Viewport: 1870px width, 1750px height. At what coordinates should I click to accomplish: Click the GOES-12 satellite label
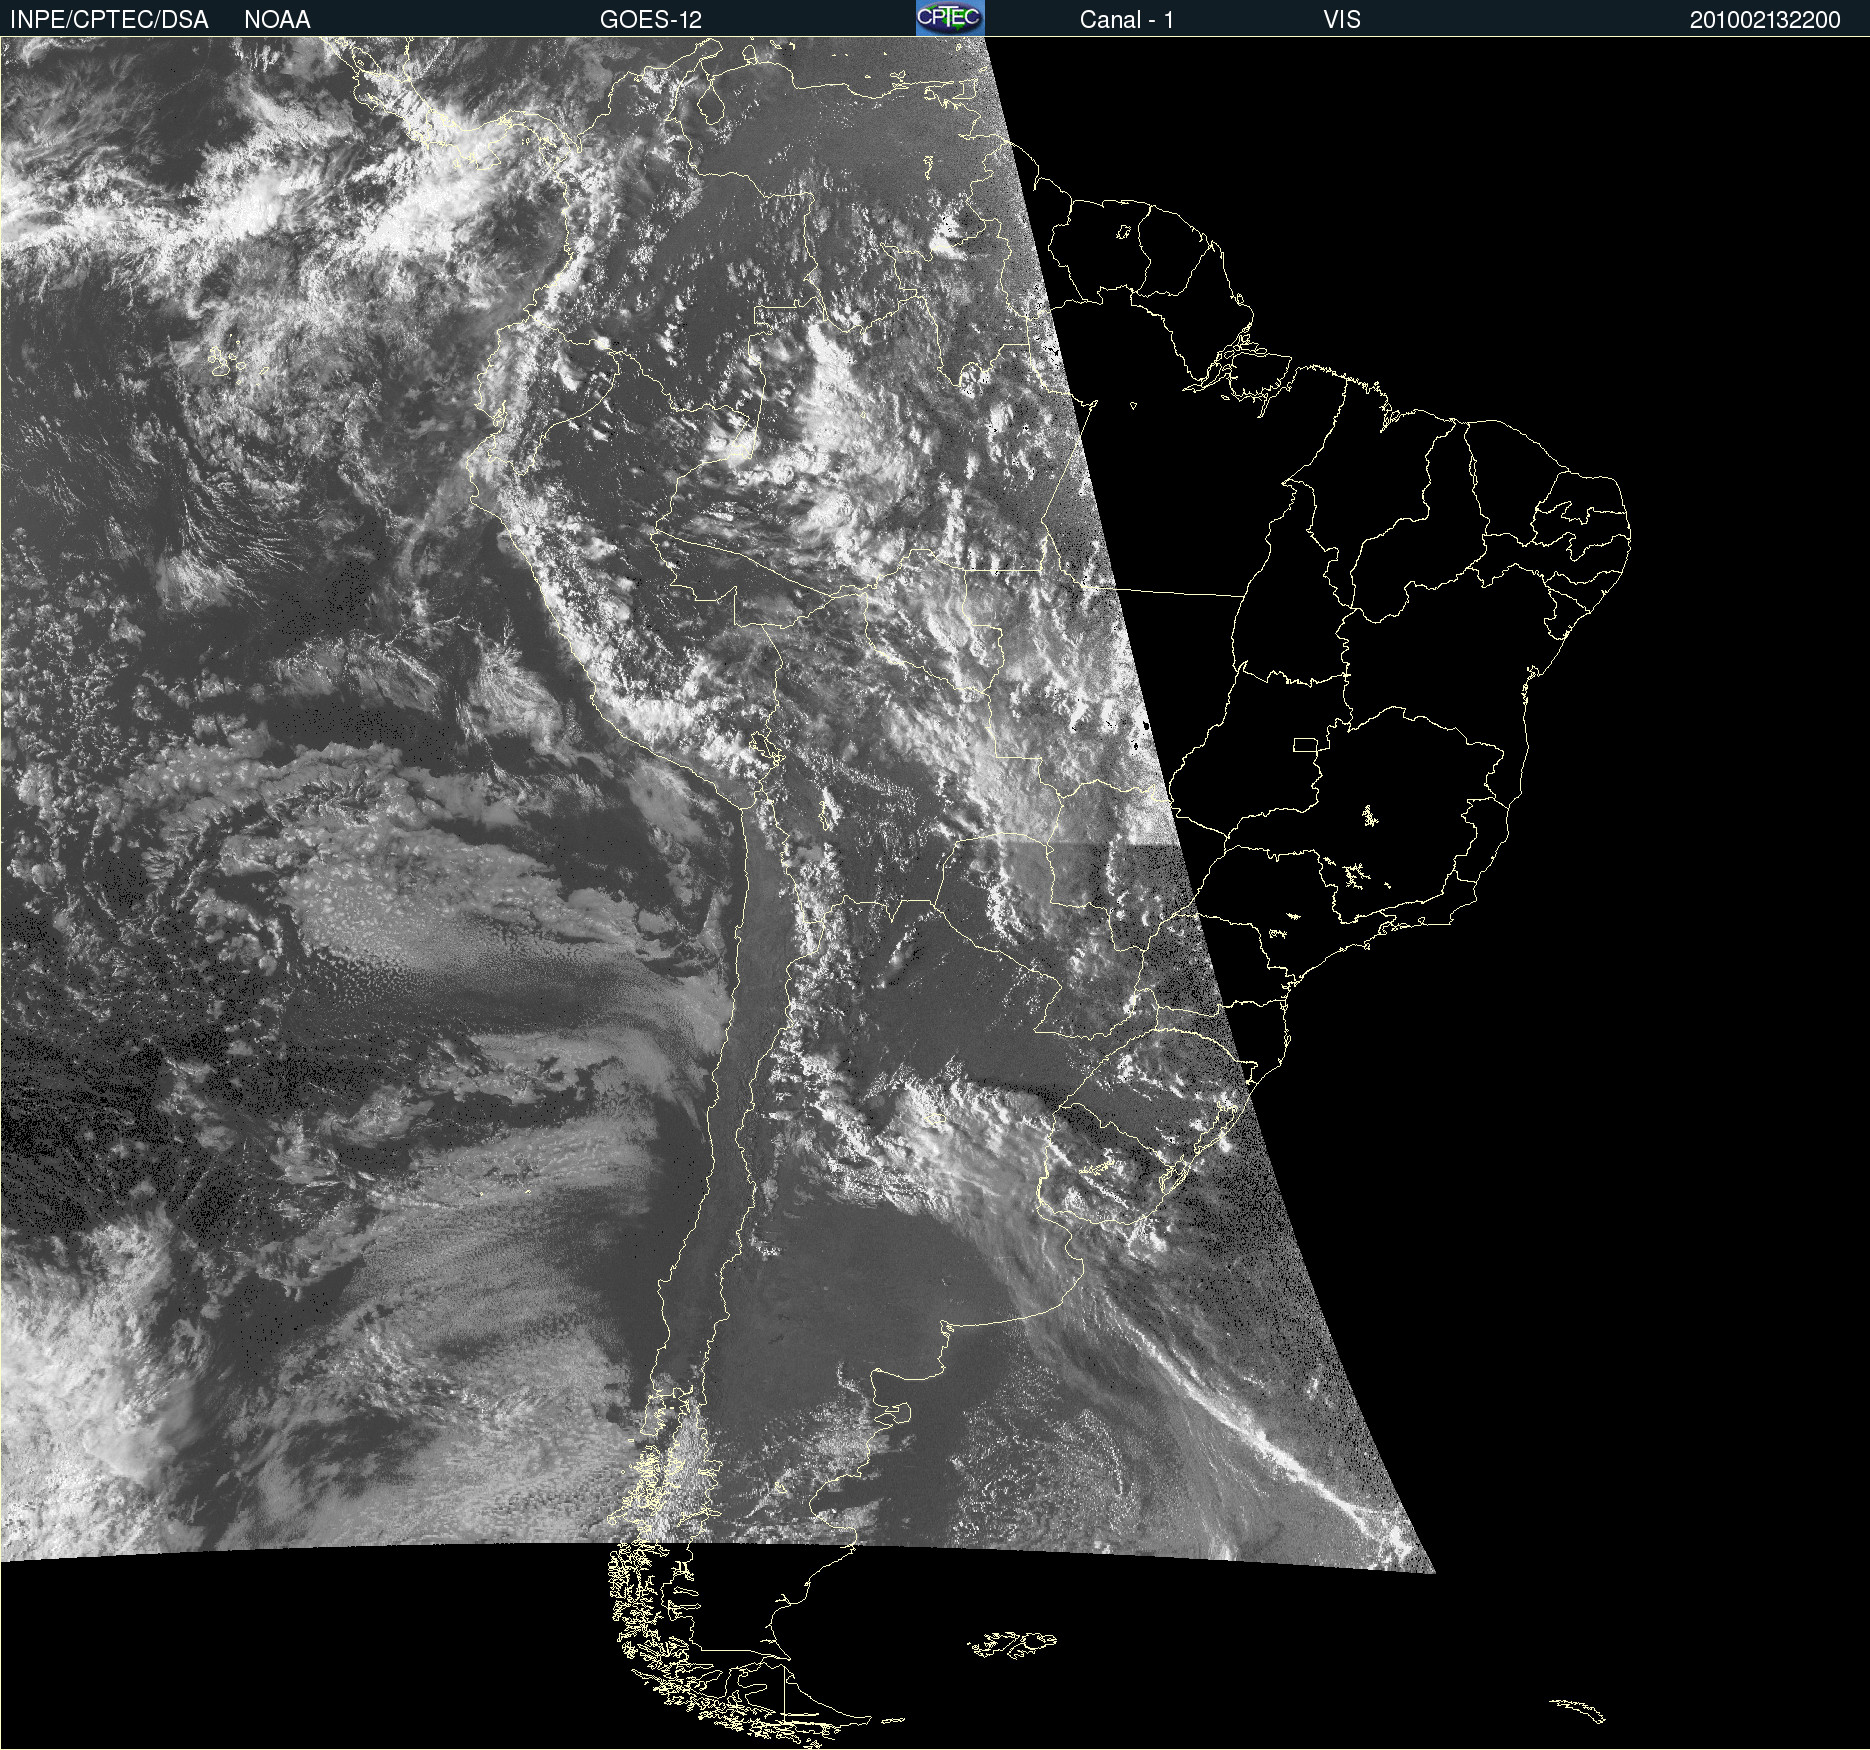(651, 20)
